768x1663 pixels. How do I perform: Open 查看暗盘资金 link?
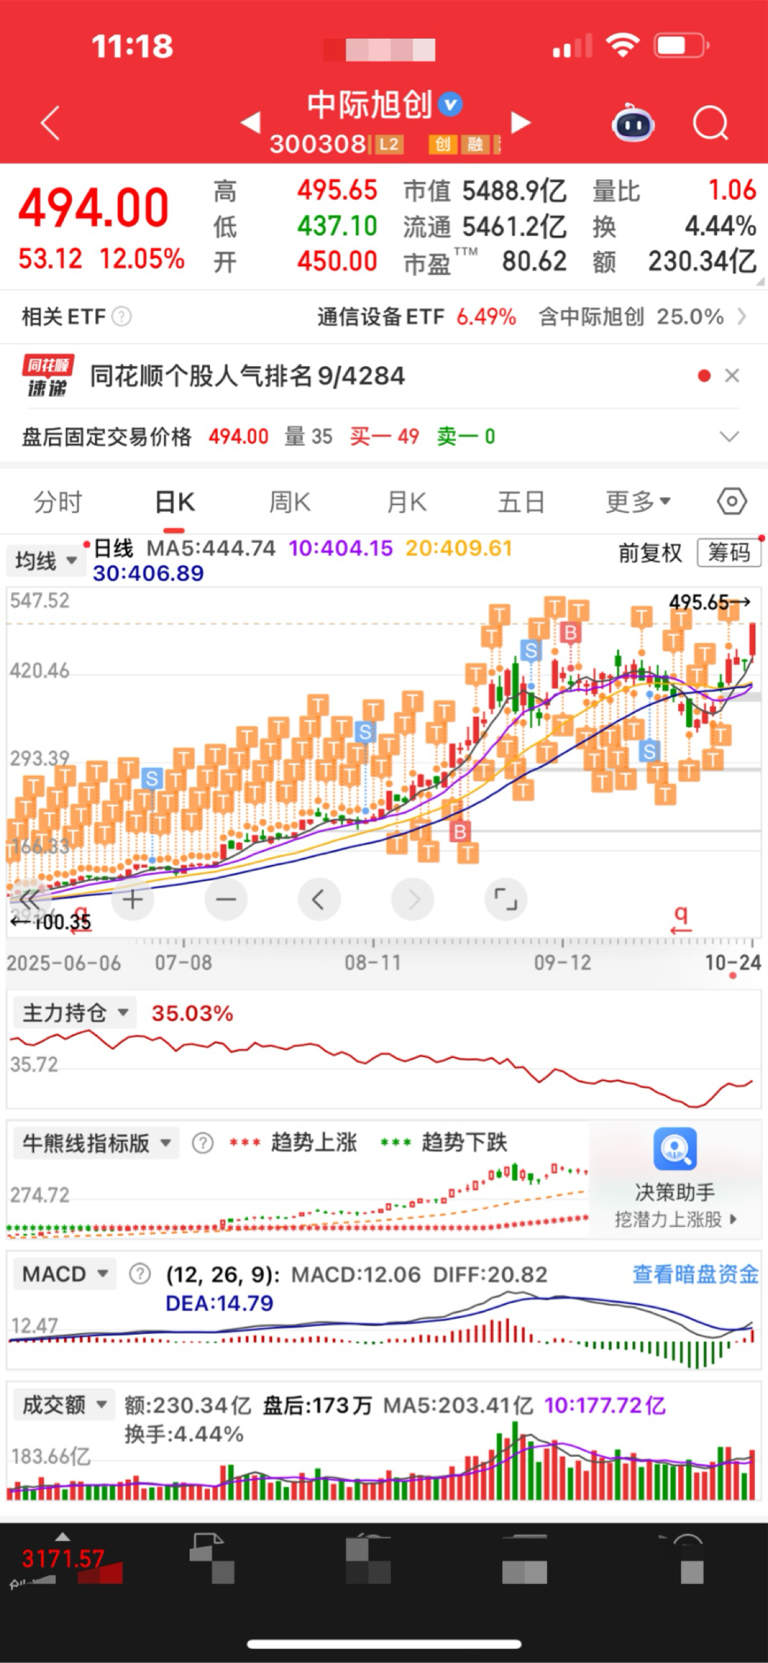(695, 1274)
